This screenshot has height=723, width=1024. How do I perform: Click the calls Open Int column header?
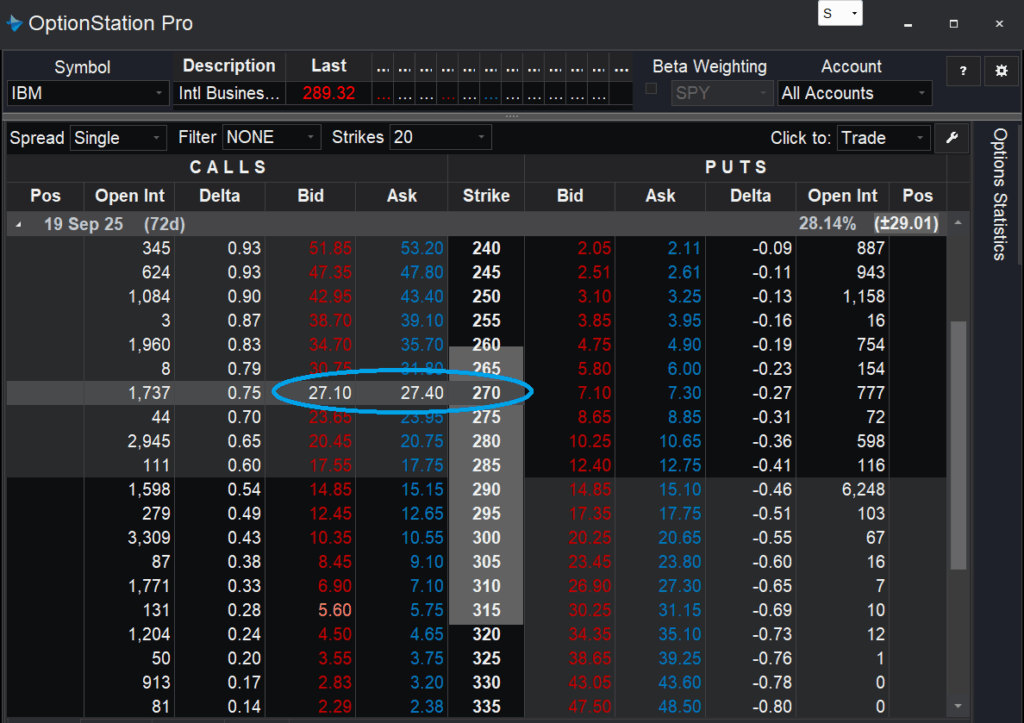(129, 196)
